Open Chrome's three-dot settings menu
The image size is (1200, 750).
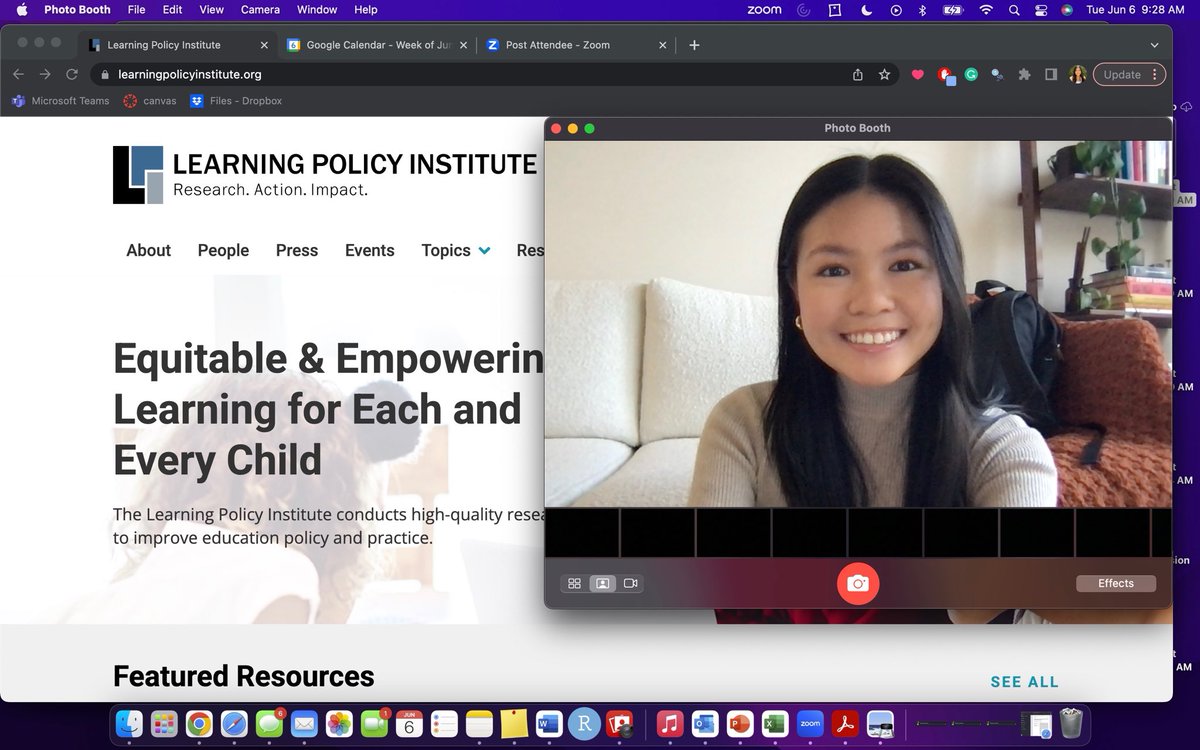[1155, 74]
